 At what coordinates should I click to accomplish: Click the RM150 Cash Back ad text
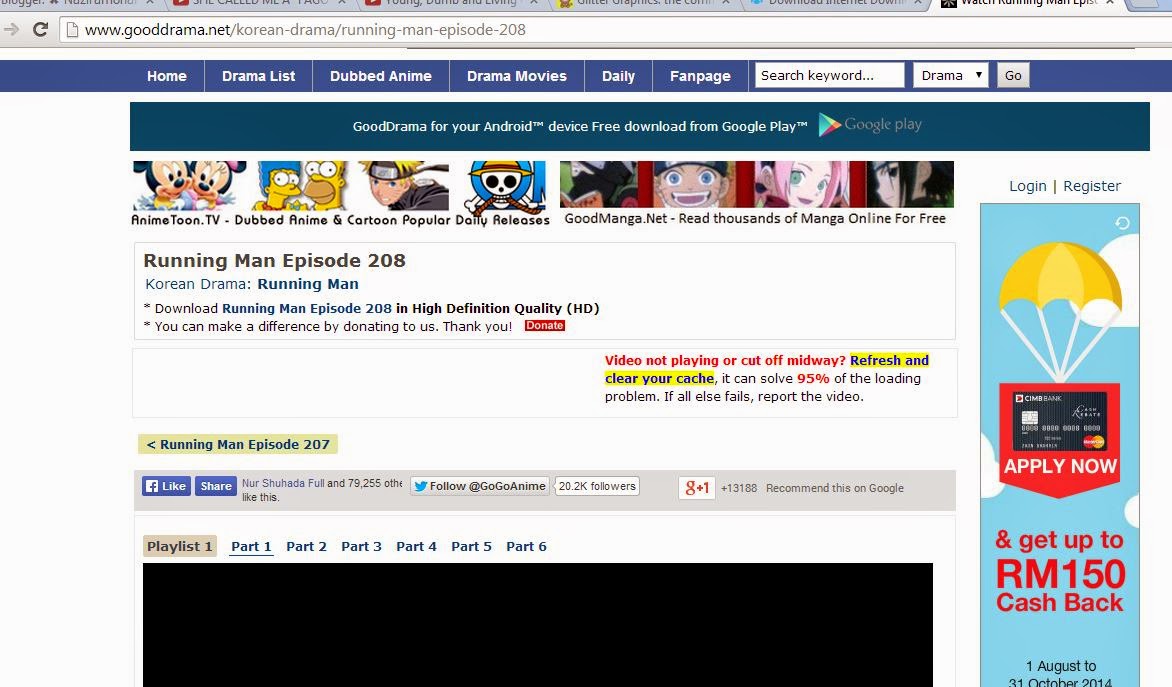[x=1060, y=588]
